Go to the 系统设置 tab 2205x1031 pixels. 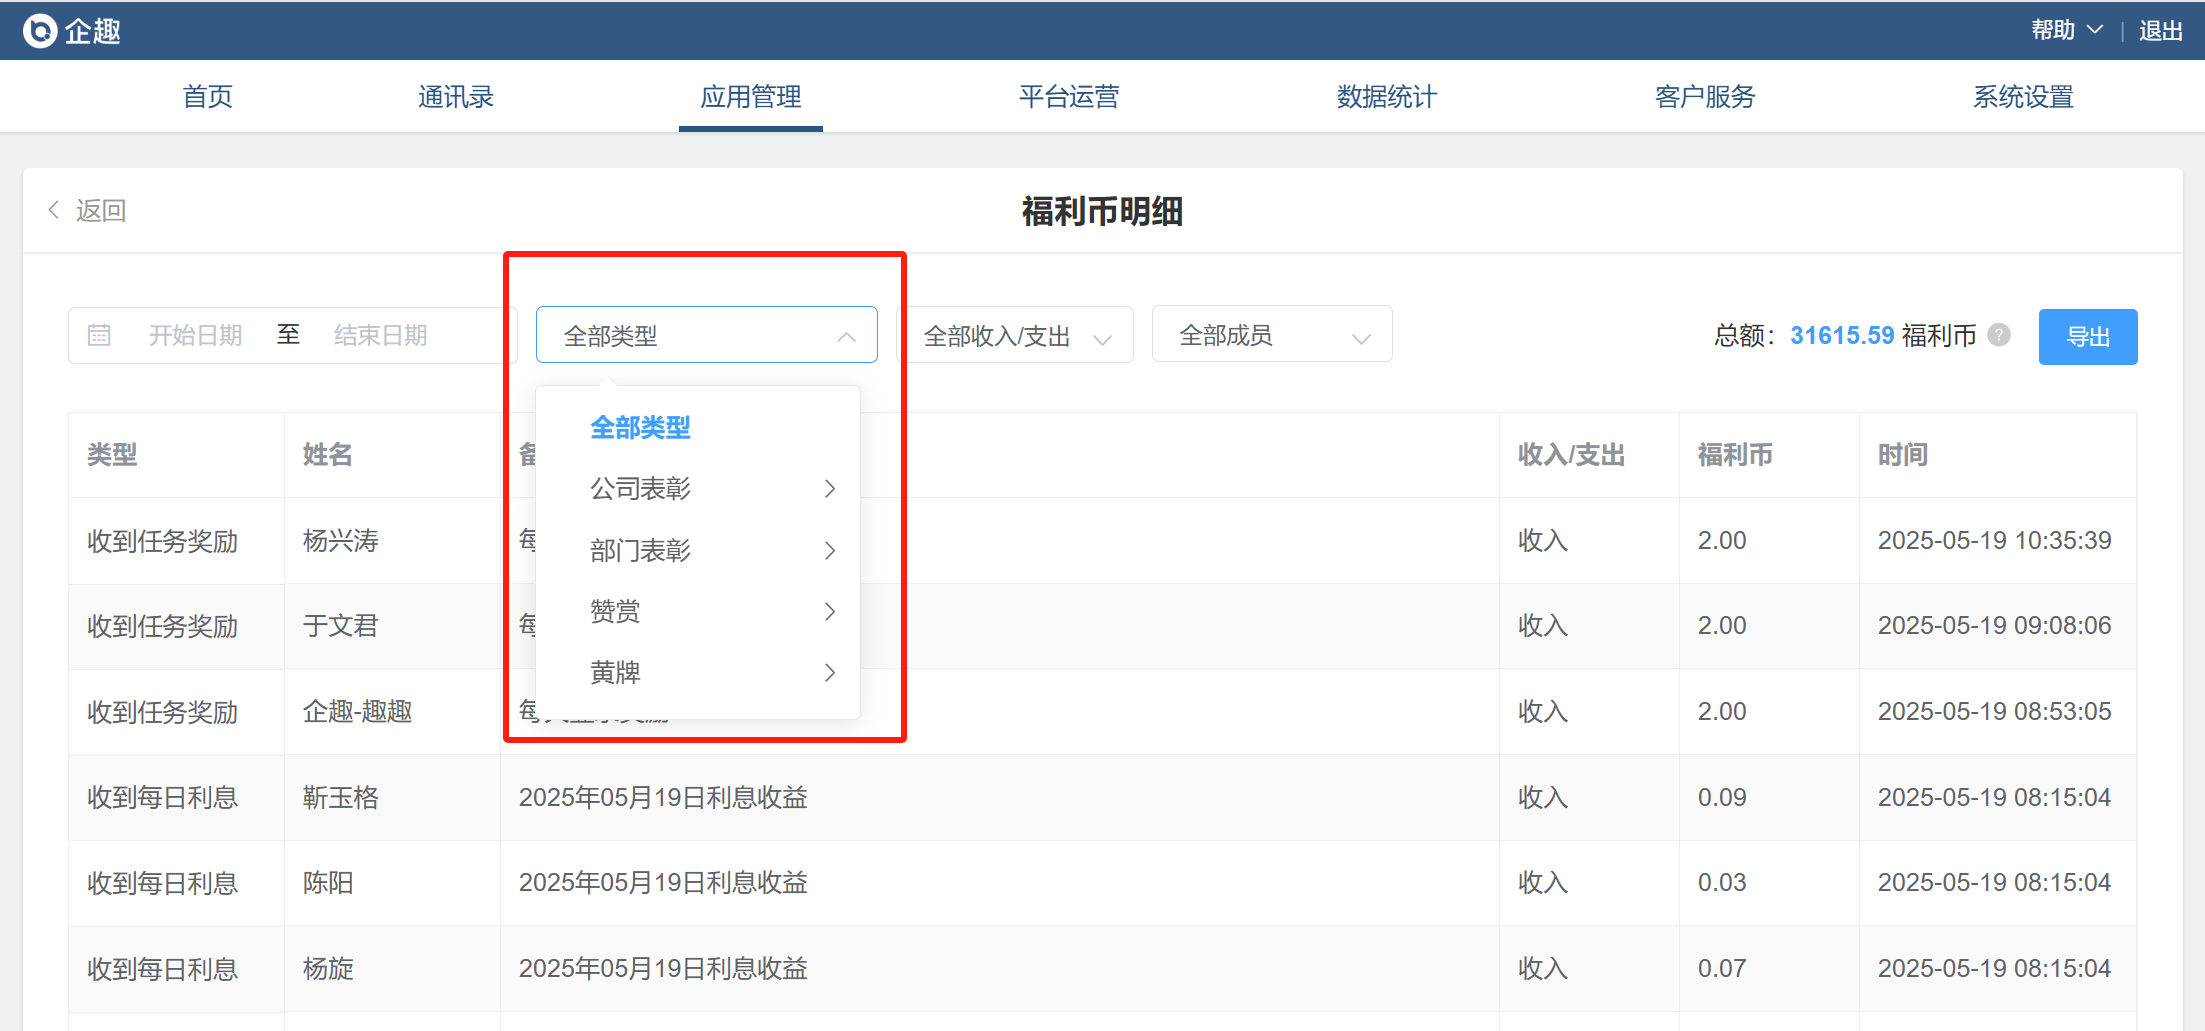pos(2022,97)
